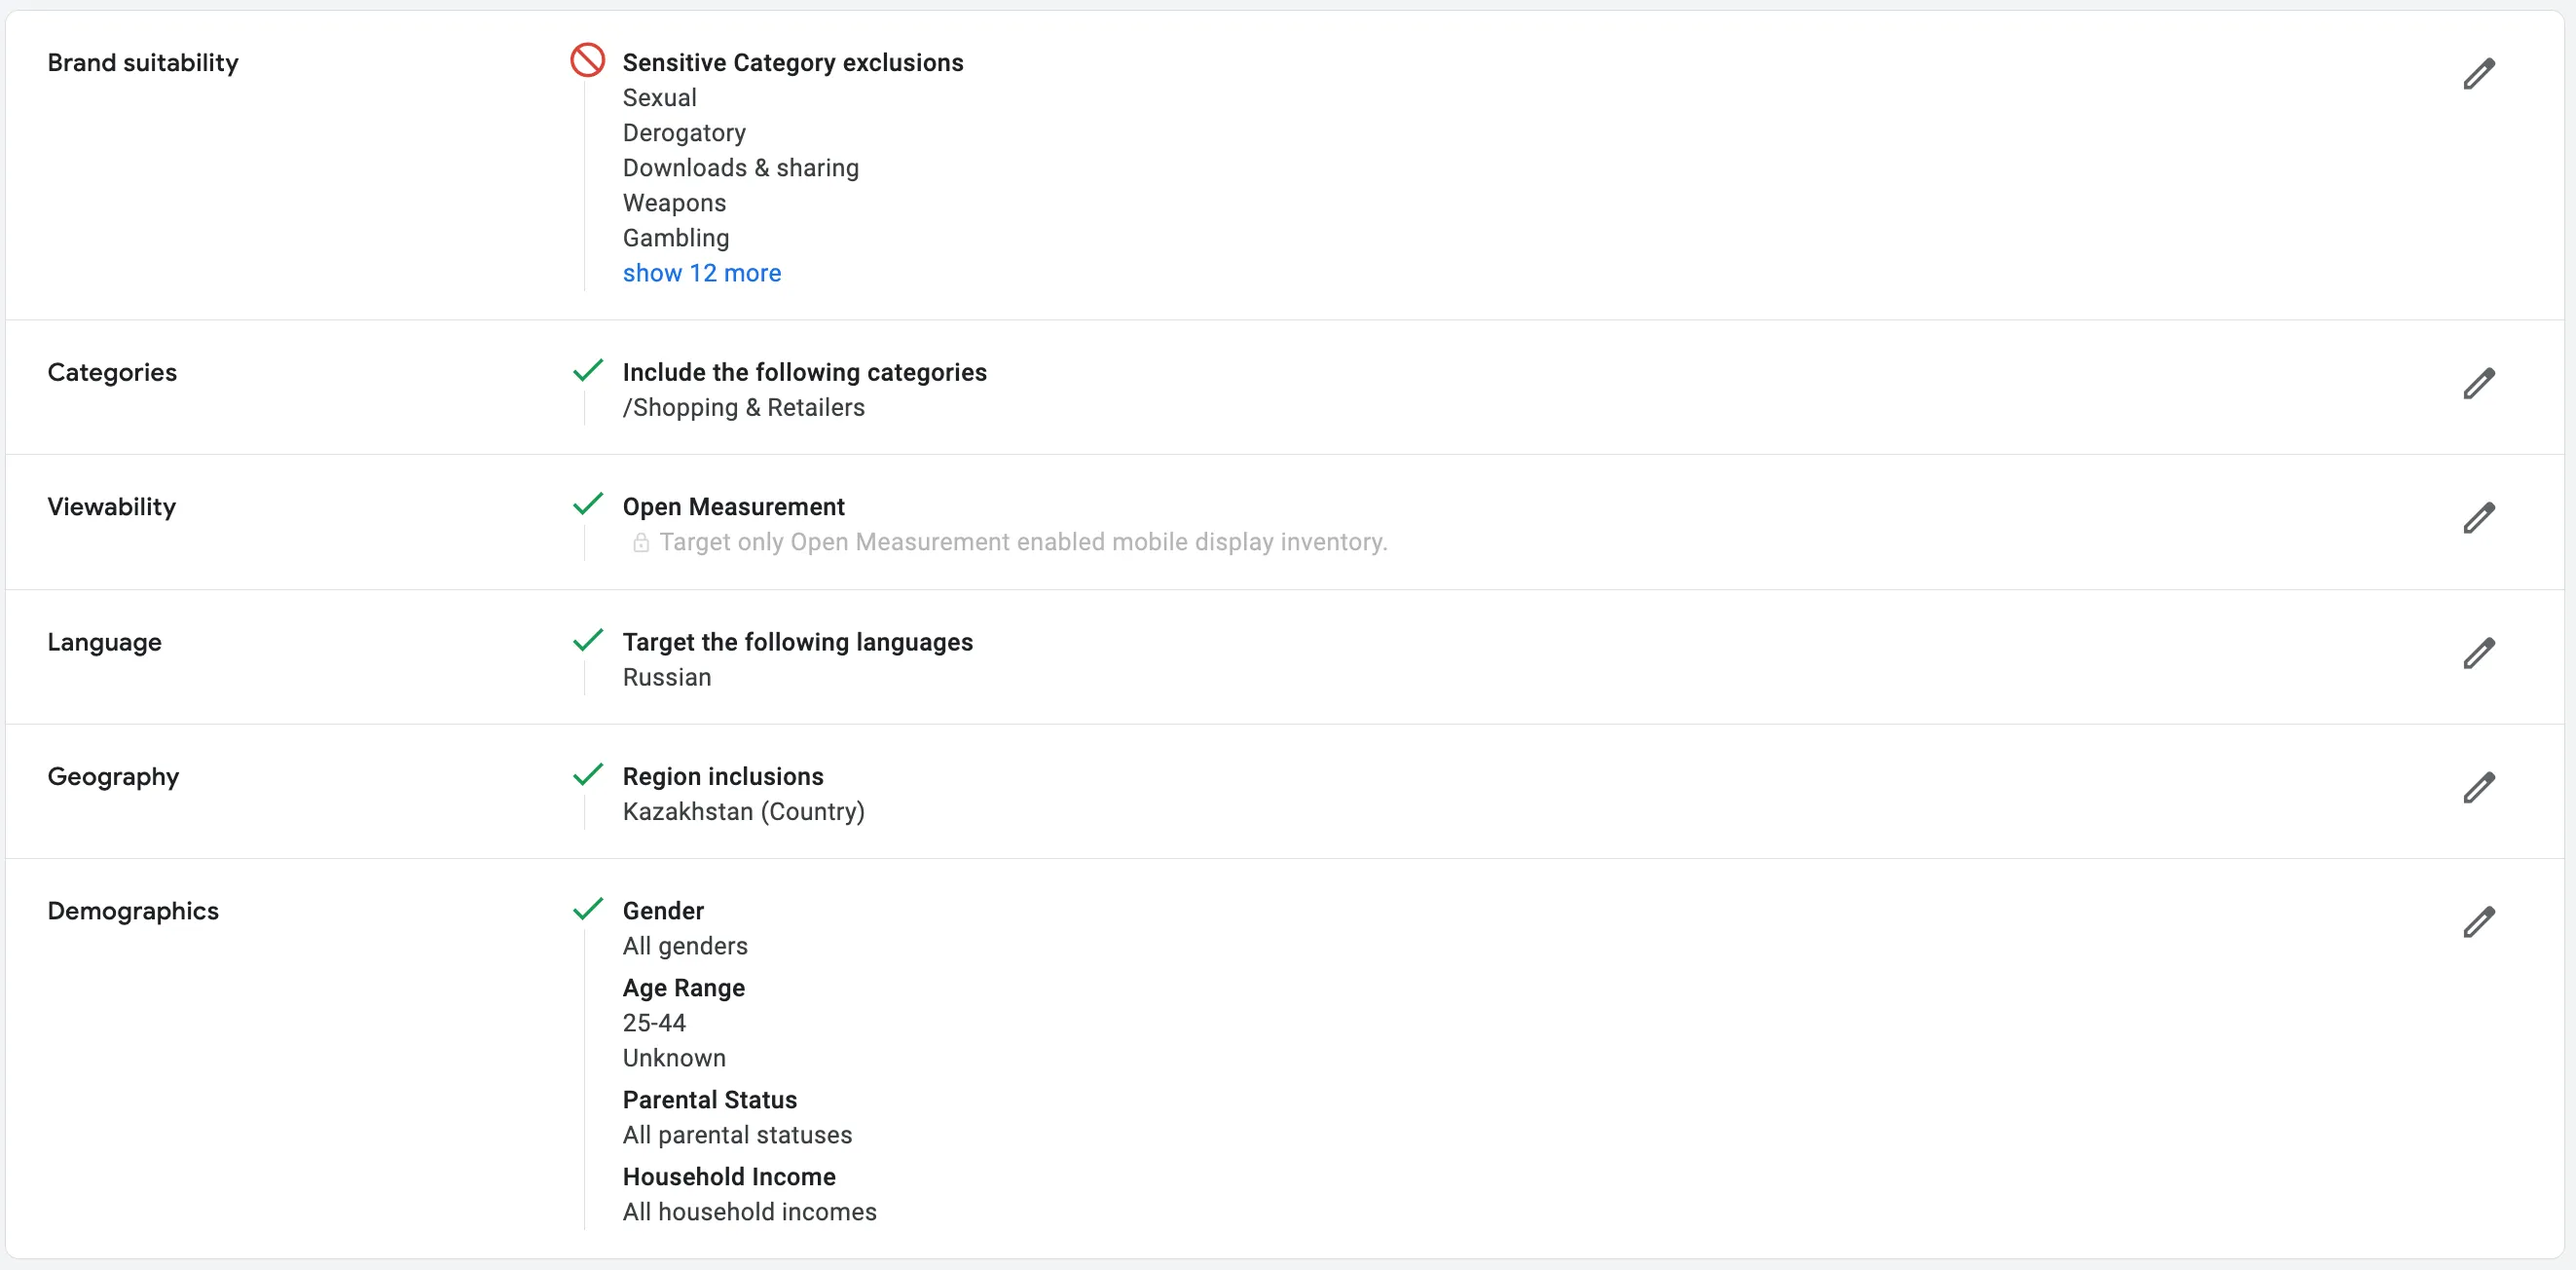Click 'All household incomes' value
This screenshot has width=2576, height=1270.
(x=749, y=1212)
